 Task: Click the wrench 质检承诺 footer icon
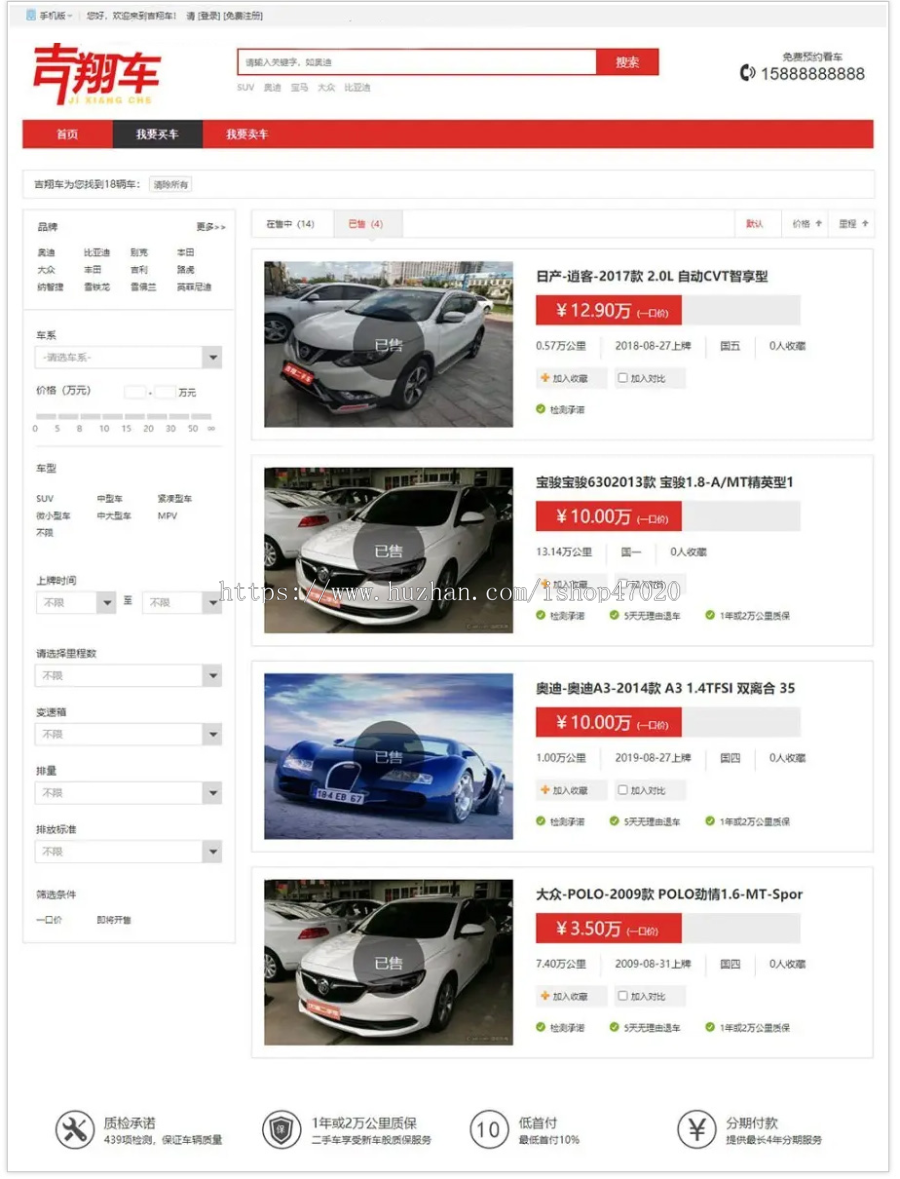[74, 1129]
